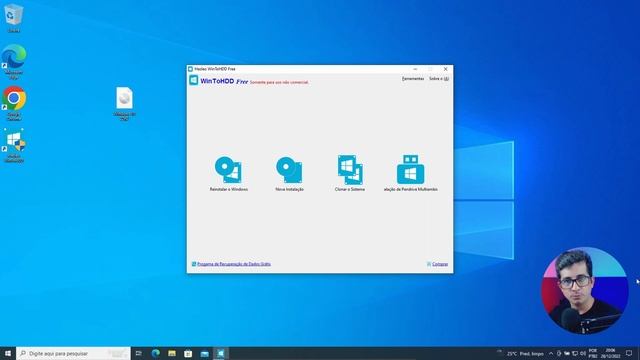Viewport: 640px width, 360px height.
Task: Open the taskbar clock and date
Action: click(610, 353)
